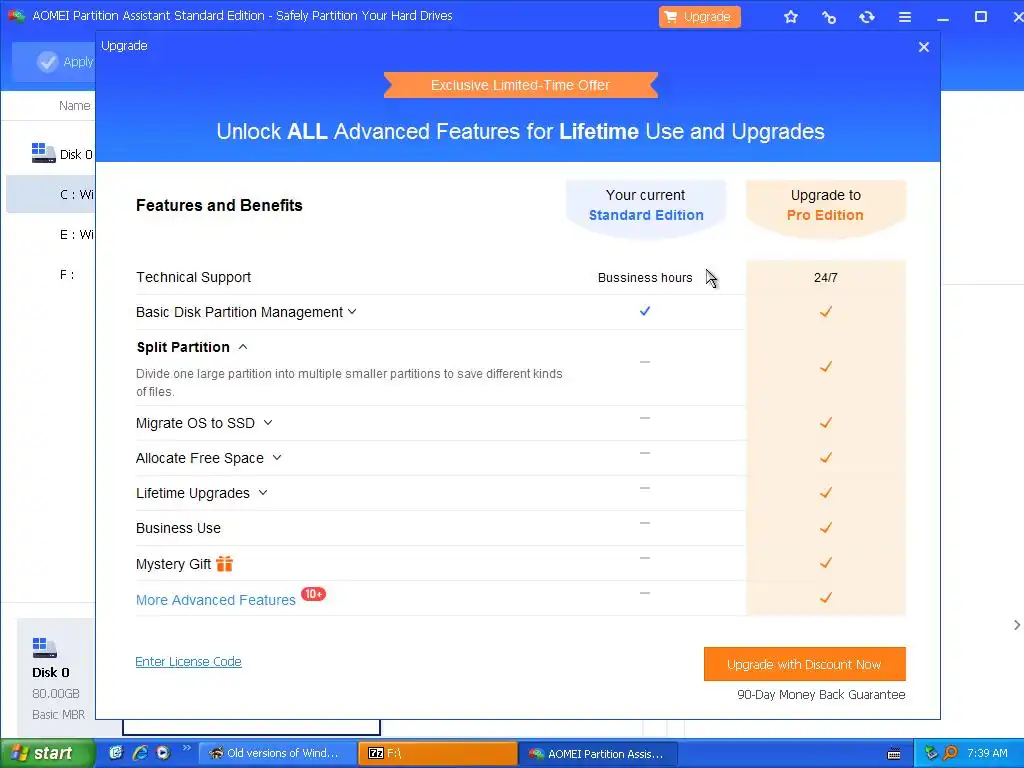Open the hamburger menu icon in title bar
The image size is (1024, 768).
tap(904, 17)
